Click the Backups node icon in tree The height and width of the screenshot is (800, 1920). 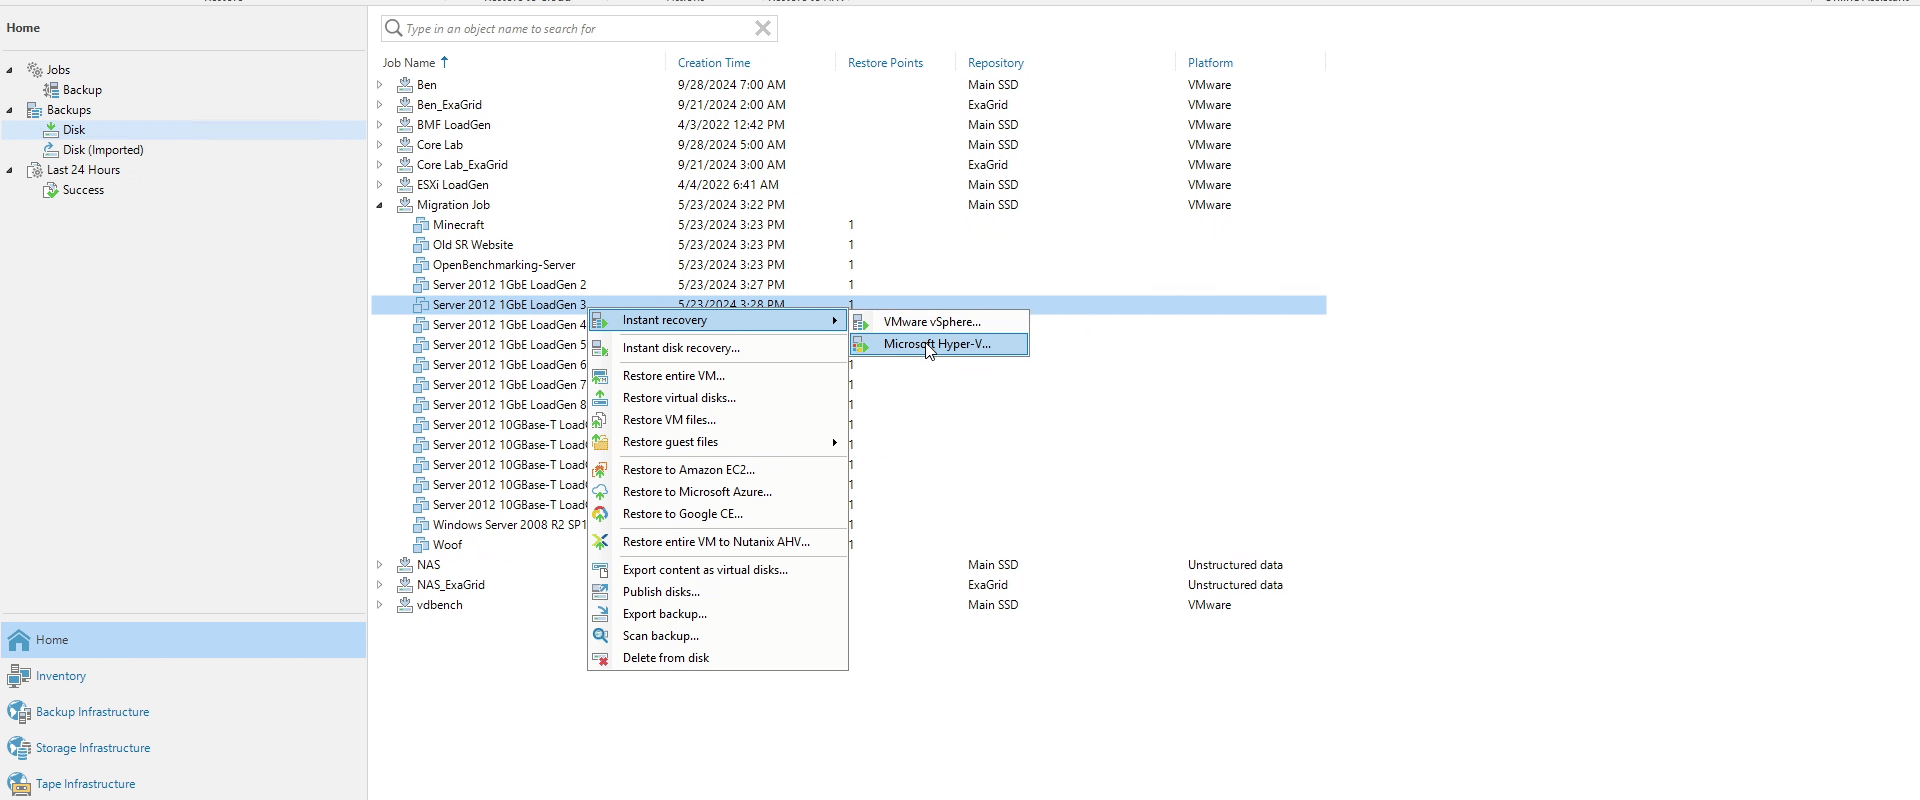pos(34,110)
